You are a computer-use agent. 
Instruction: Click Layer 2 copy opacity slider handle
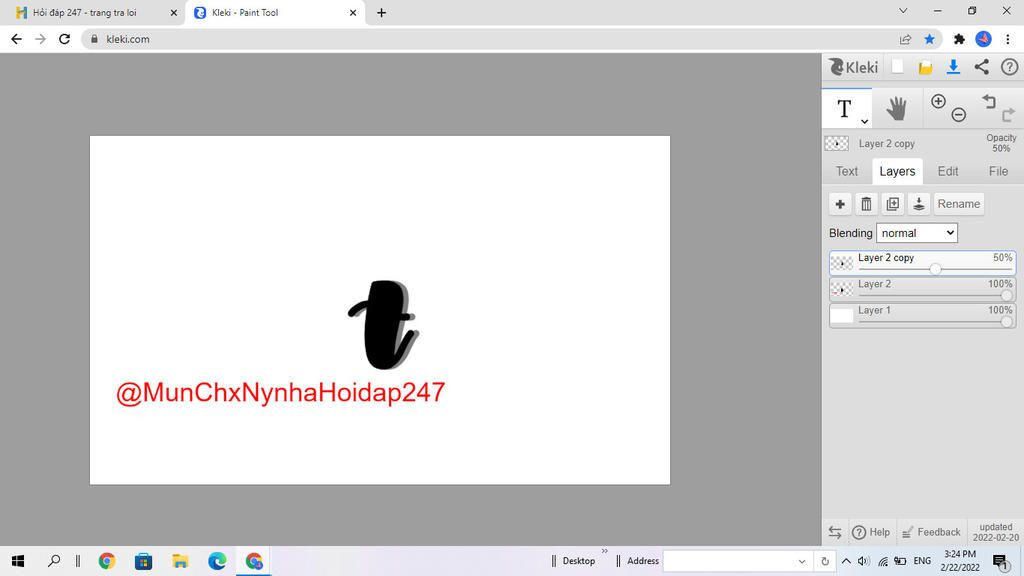[935, 269]
